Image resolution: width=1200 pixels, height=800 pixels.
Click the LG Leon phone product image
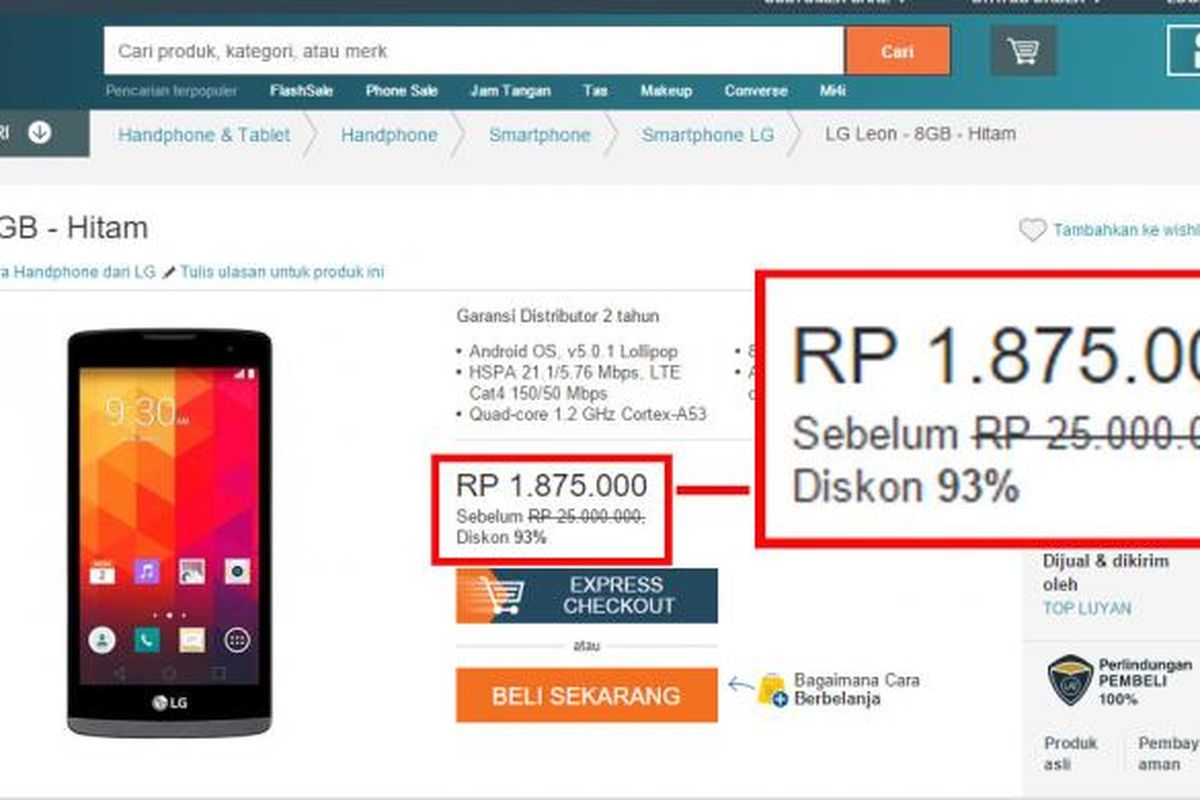click(169, 533)
